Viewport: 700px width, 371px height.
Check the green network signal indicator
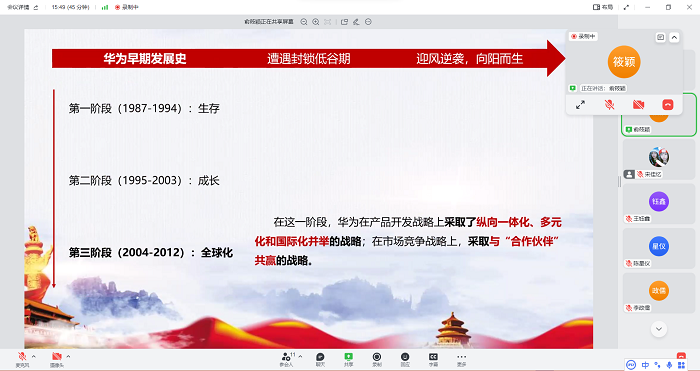pos(105,7)
